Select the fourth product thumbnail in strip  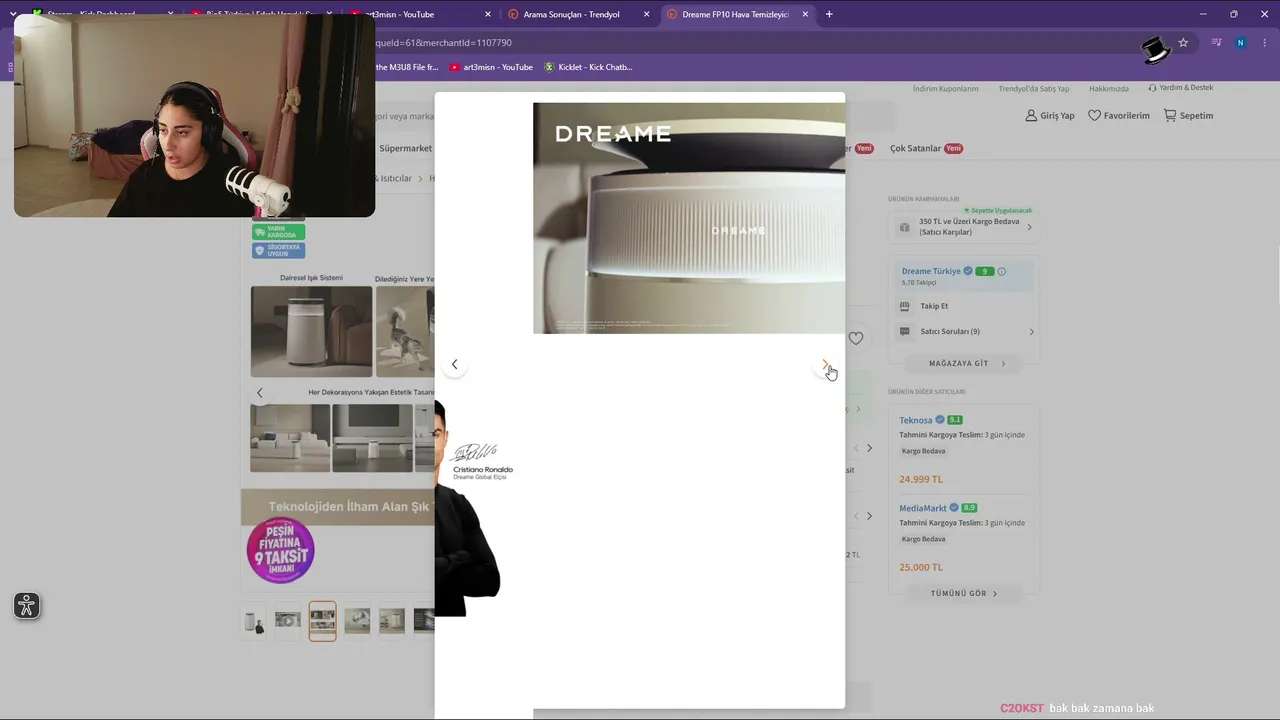pyautogui.click(x=357, y=621)
